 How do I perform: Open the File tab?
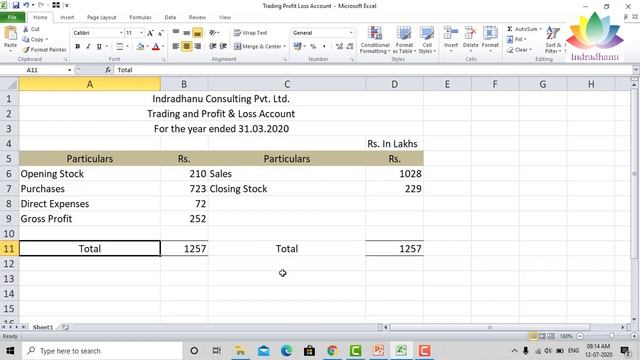tap(12, 18)
